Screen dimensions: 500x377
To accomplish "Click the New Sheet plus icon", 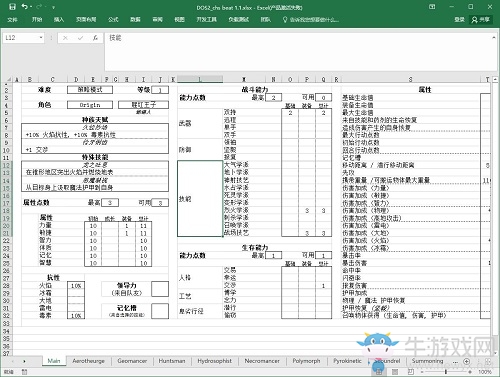I will coord(467,361).
